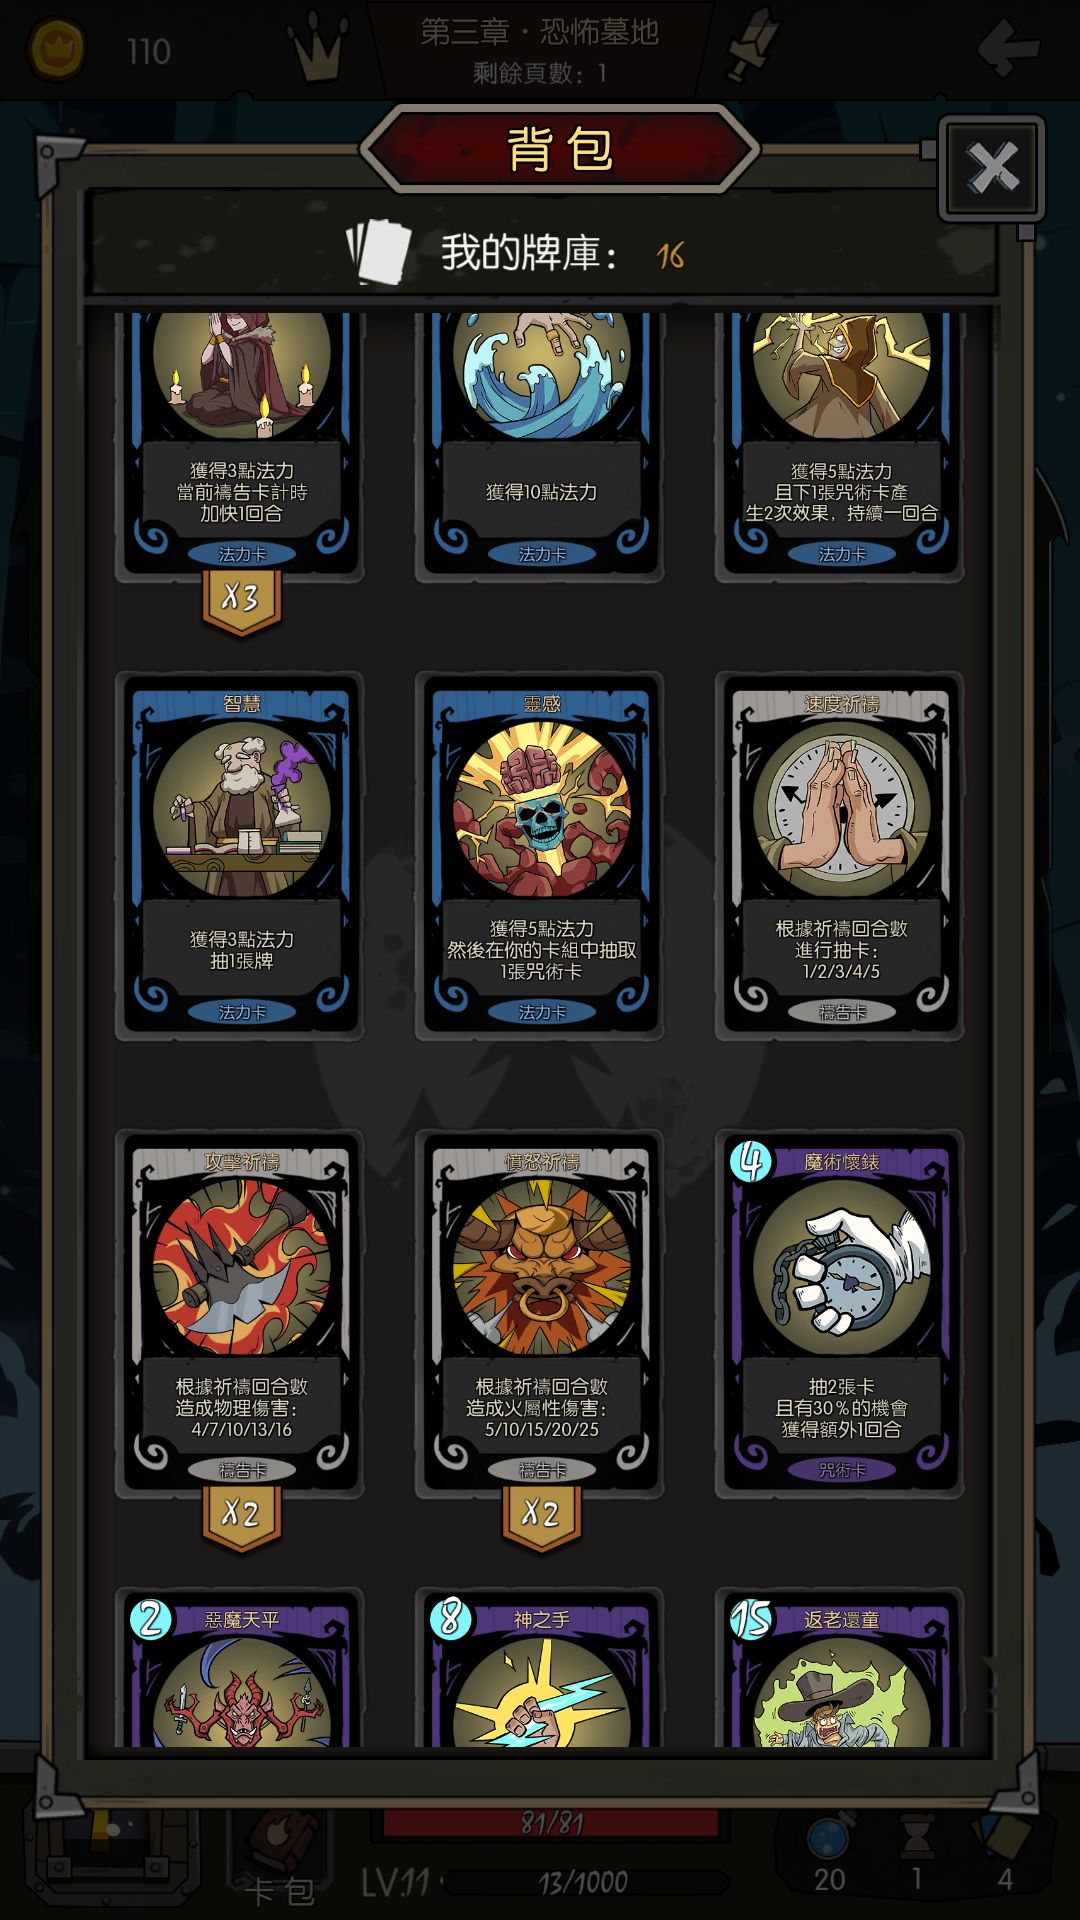The height and width of the screenshot is (1920, 1080).
Task: Click the gold crown coin icon
Action: pos(55,49)
